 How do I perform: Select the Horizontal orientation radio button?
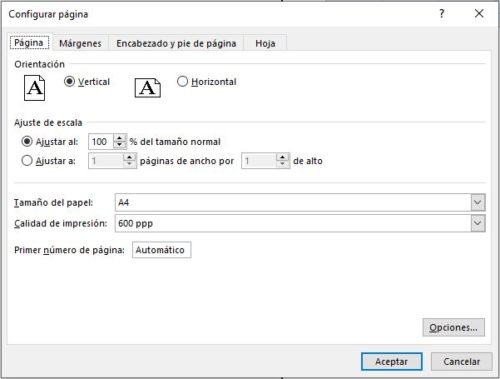click(x=182, y=82)
